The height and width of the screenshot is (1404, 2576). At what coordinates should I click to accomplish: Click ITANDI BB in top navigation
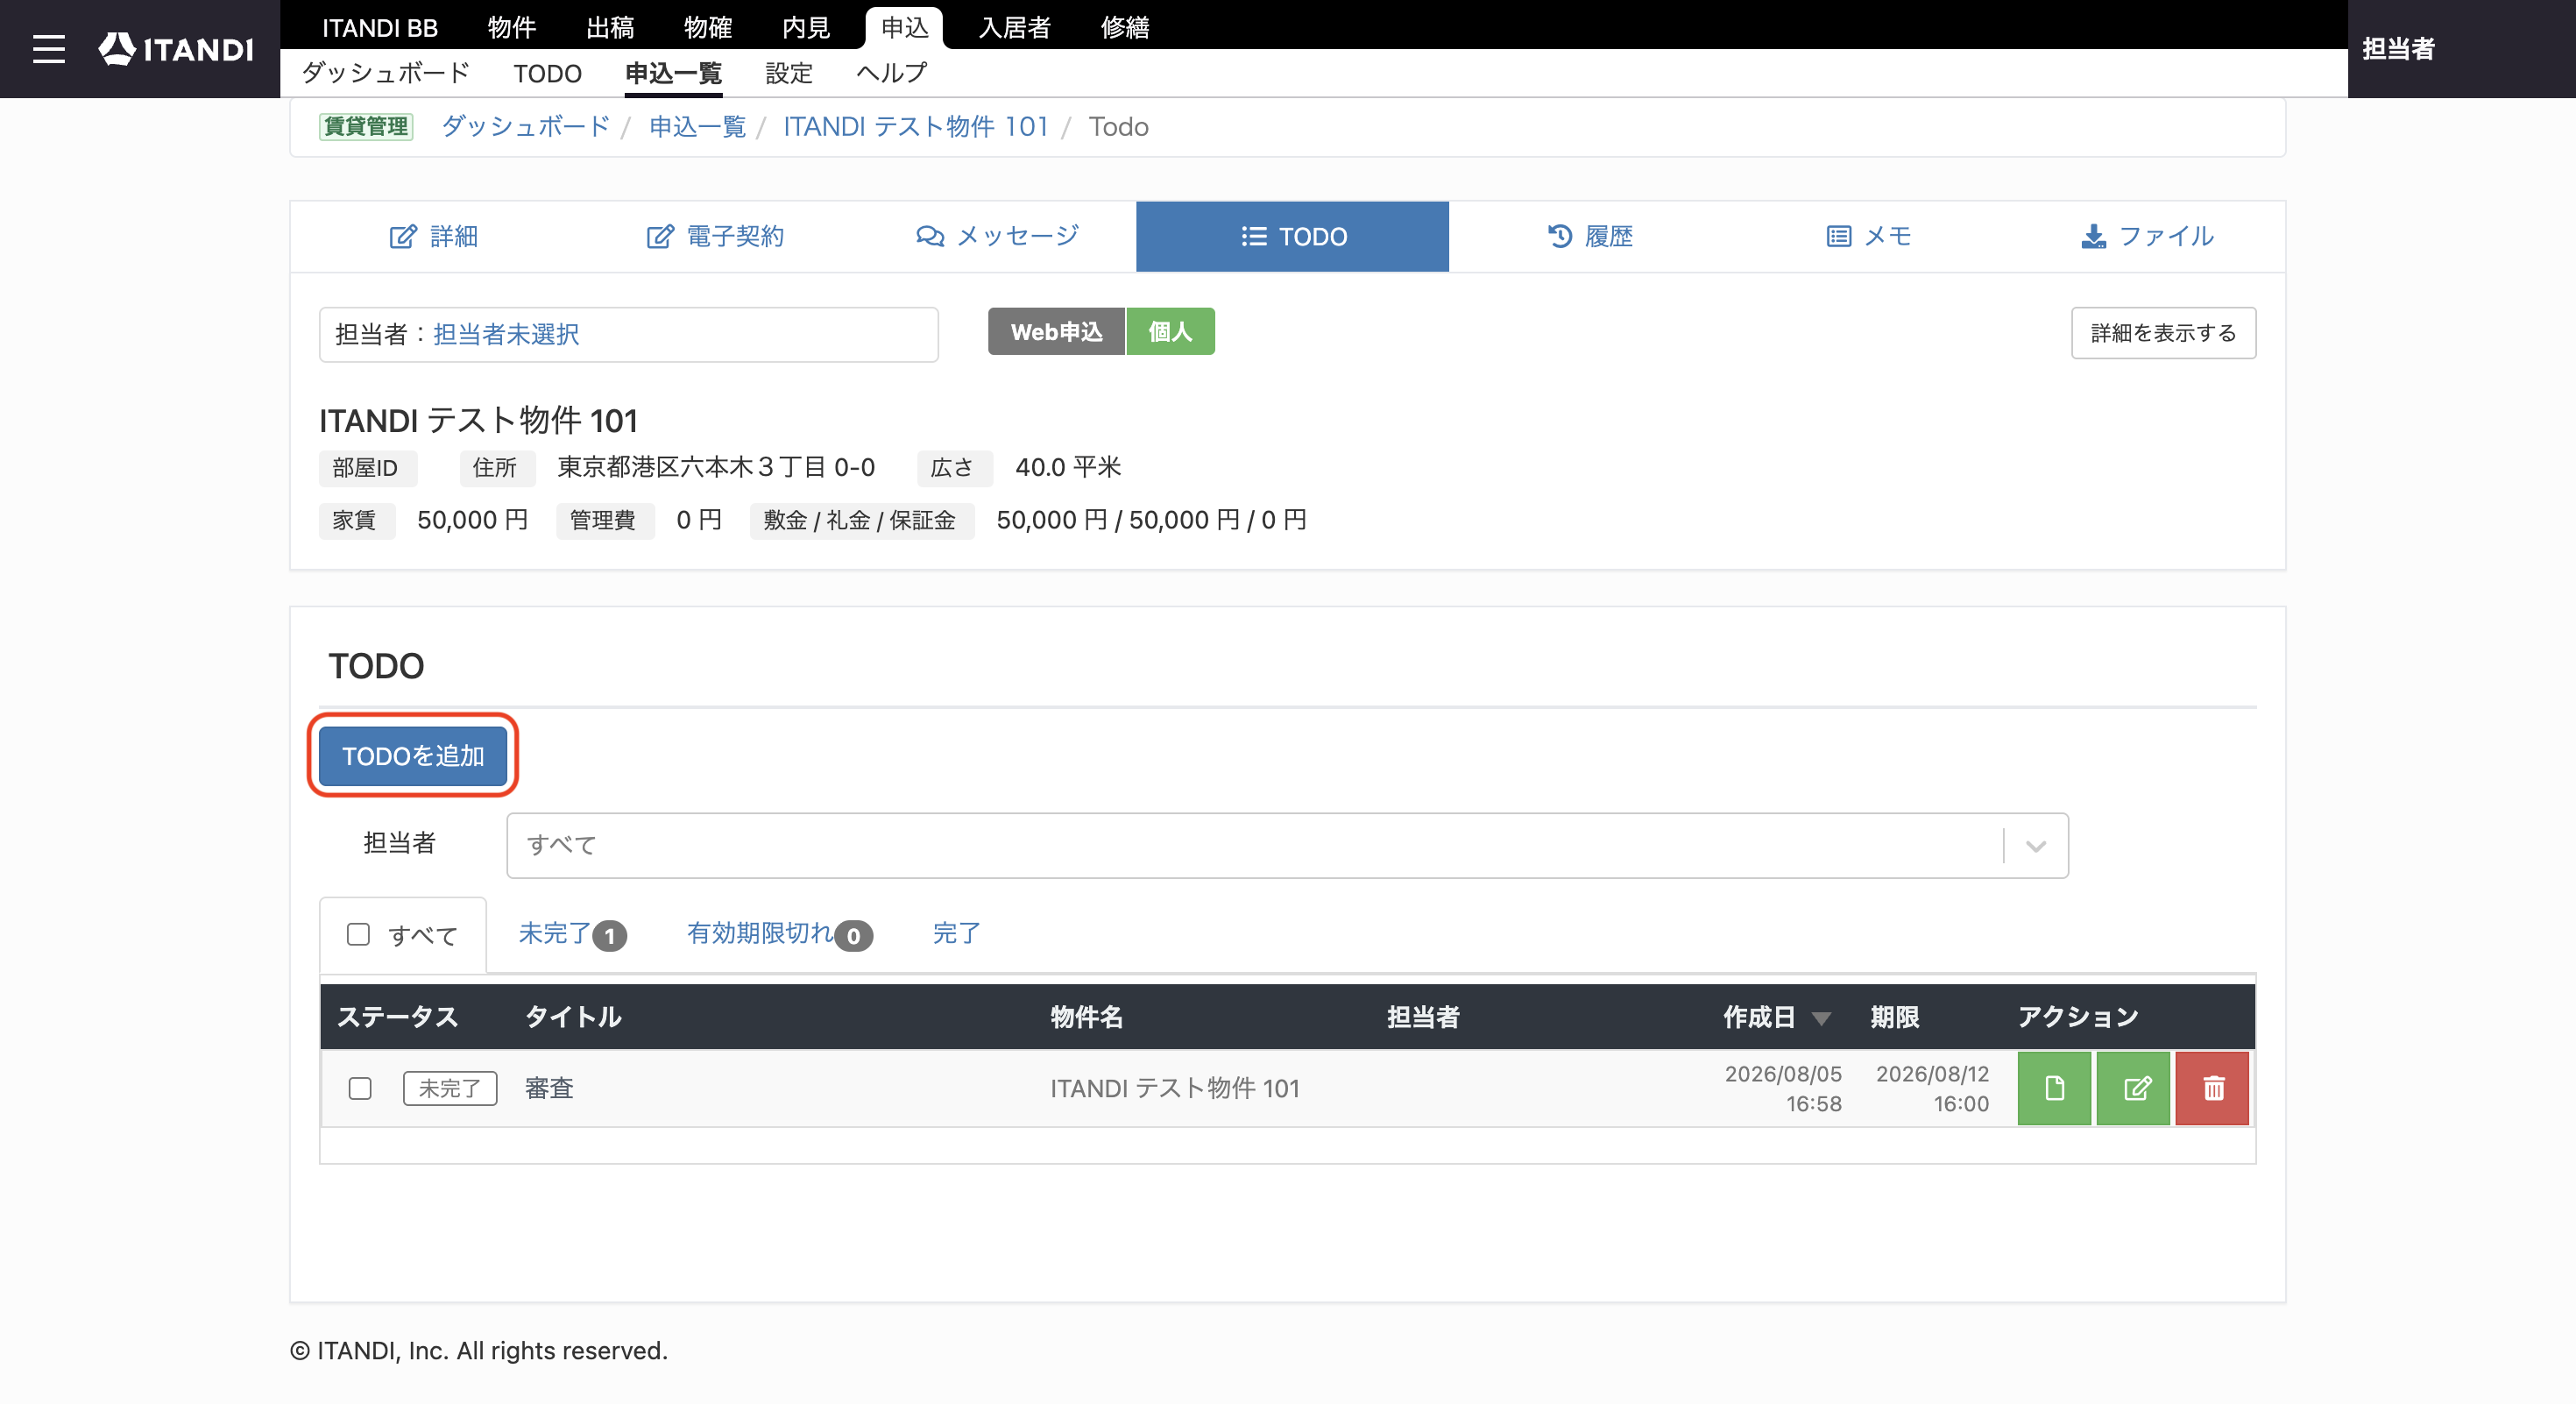[380, 27]
